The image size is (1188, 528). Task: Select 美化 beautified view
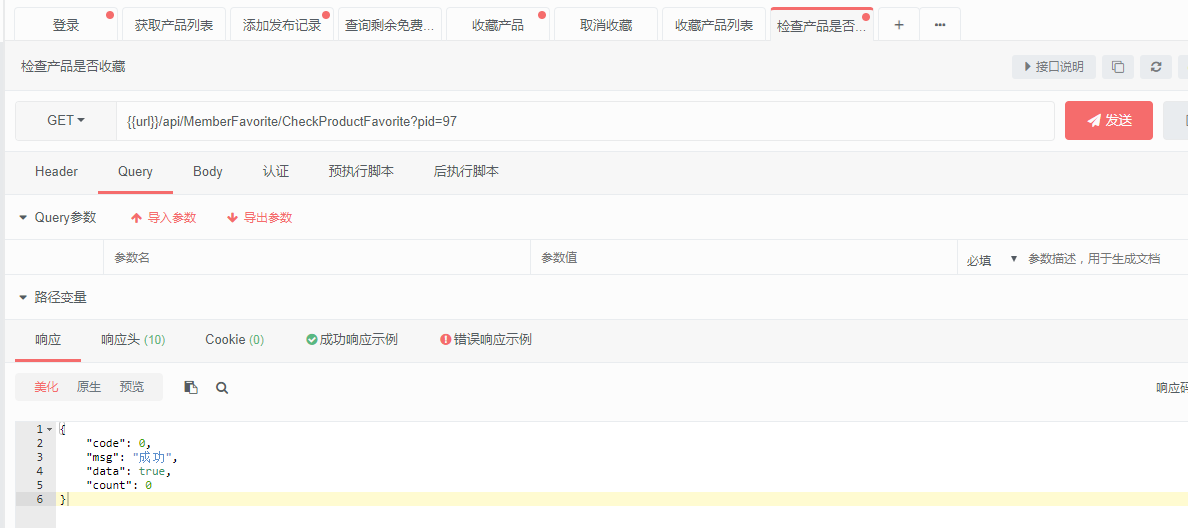[45, 387]
